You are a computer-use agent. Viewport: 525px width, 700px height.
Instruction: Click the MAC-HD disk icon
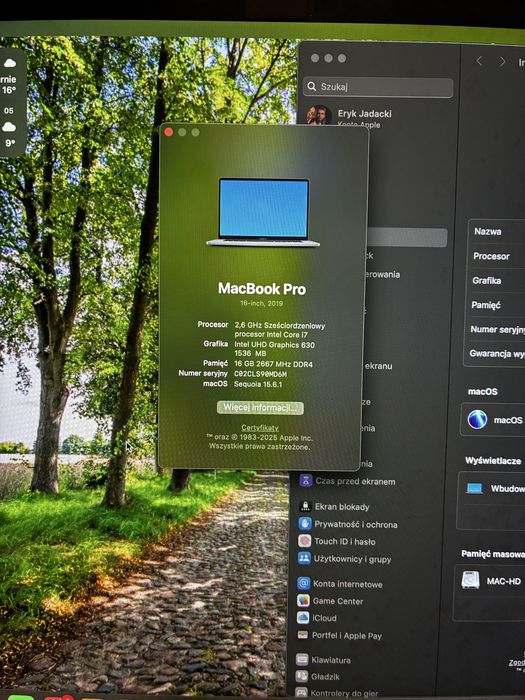point(471,580)
